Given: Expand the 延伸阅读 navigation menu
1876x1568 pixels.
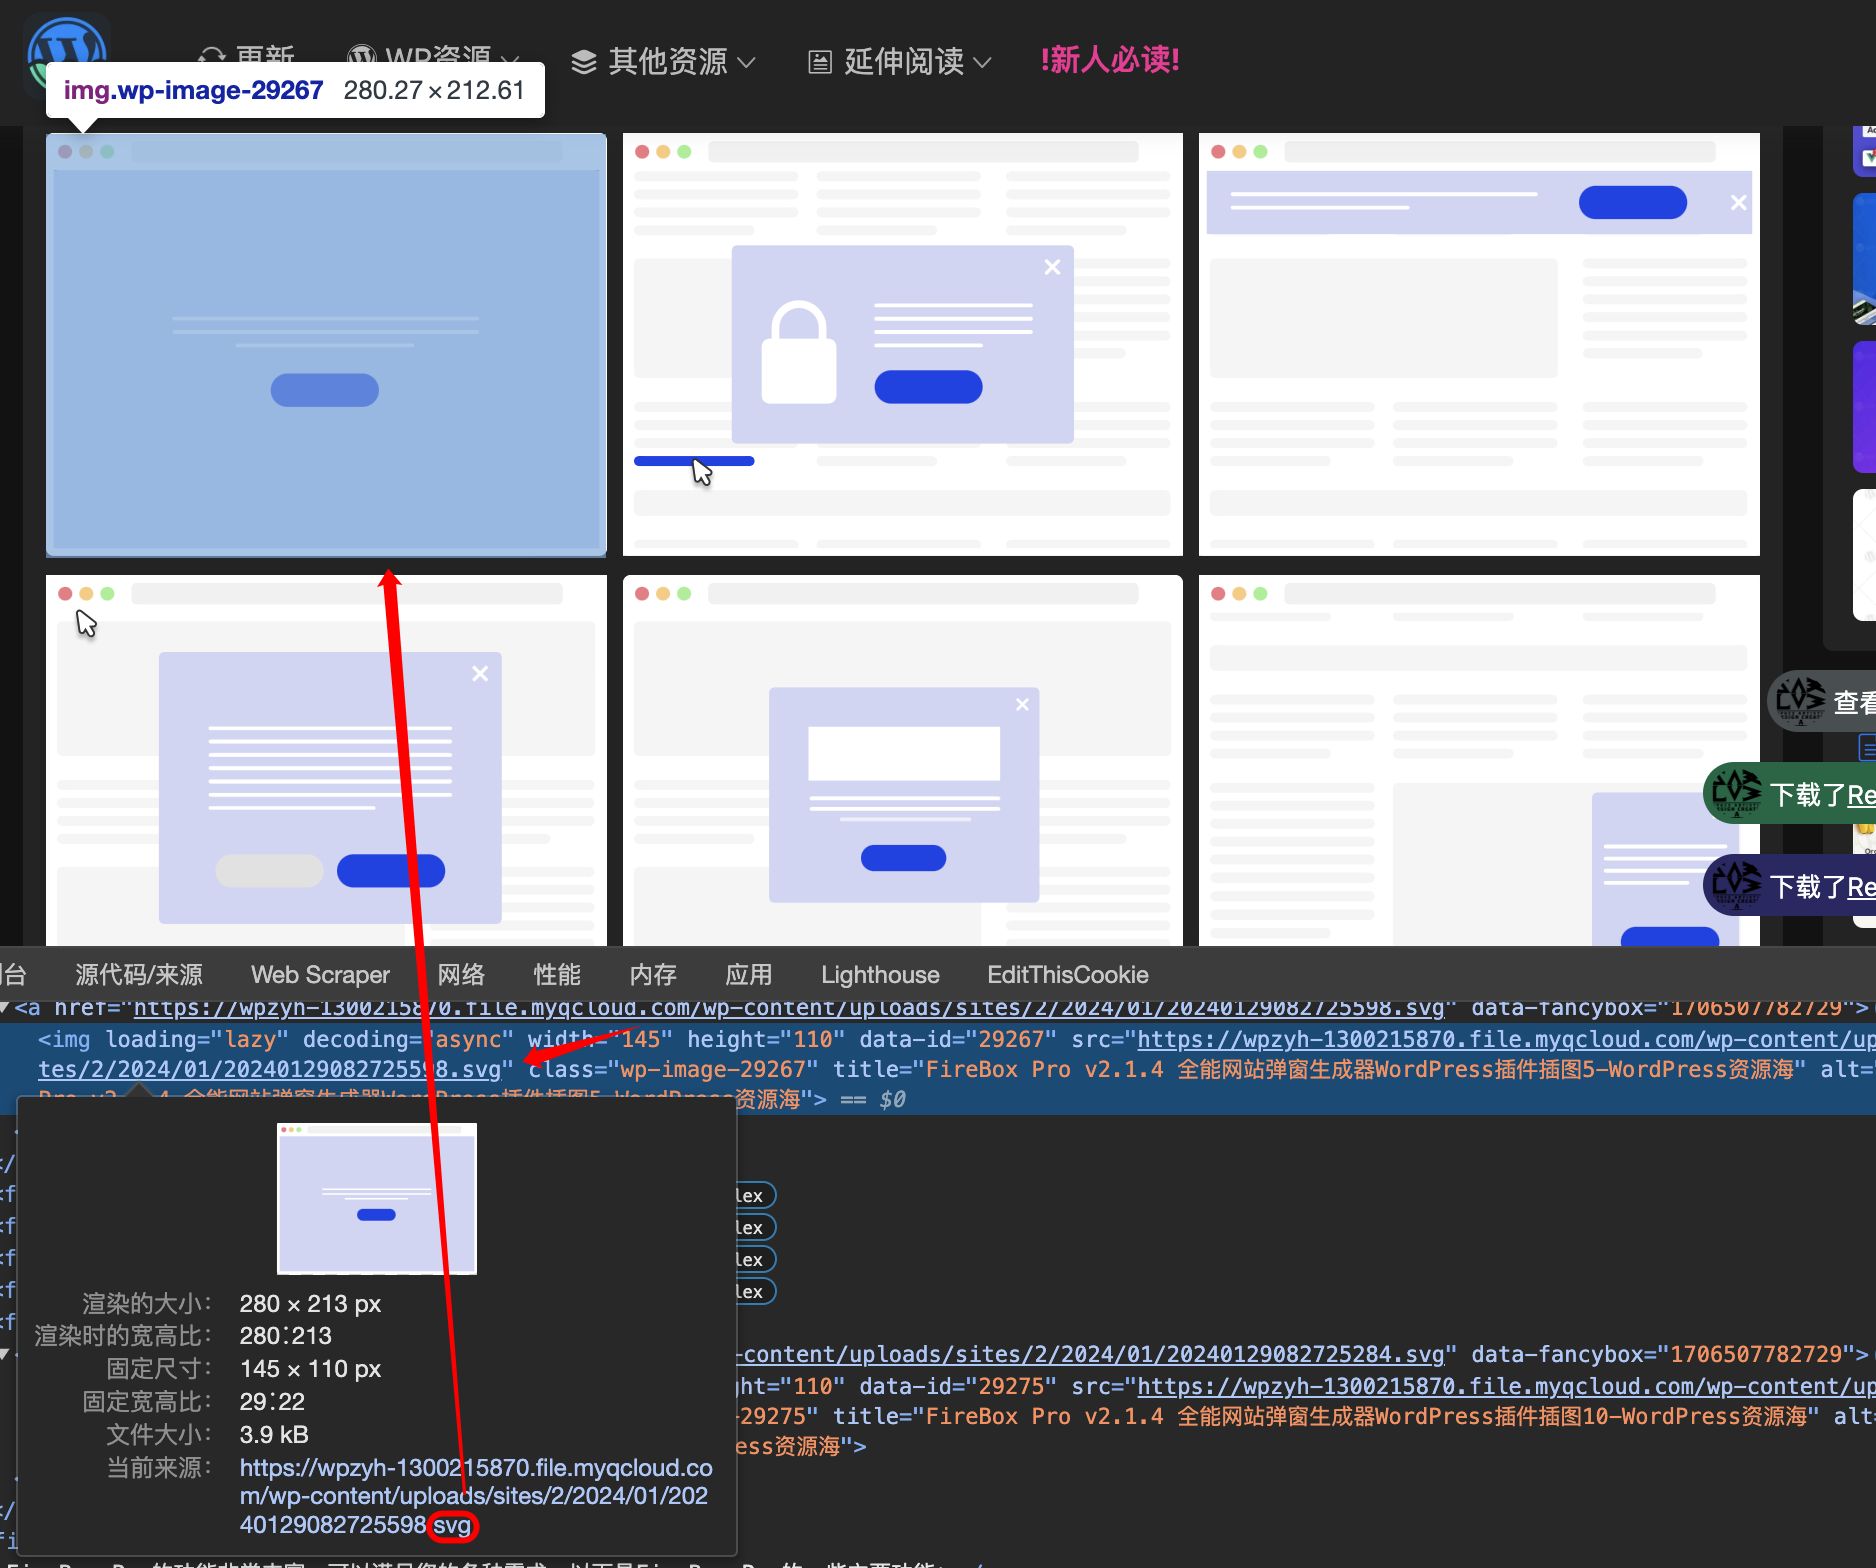Looking at the screenshot, I should [x=900, y=61].
